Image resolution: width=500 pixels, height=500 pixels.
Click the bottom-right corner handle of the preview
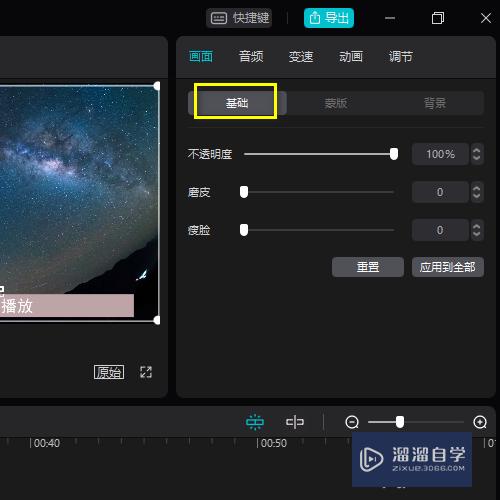(157, 321)
